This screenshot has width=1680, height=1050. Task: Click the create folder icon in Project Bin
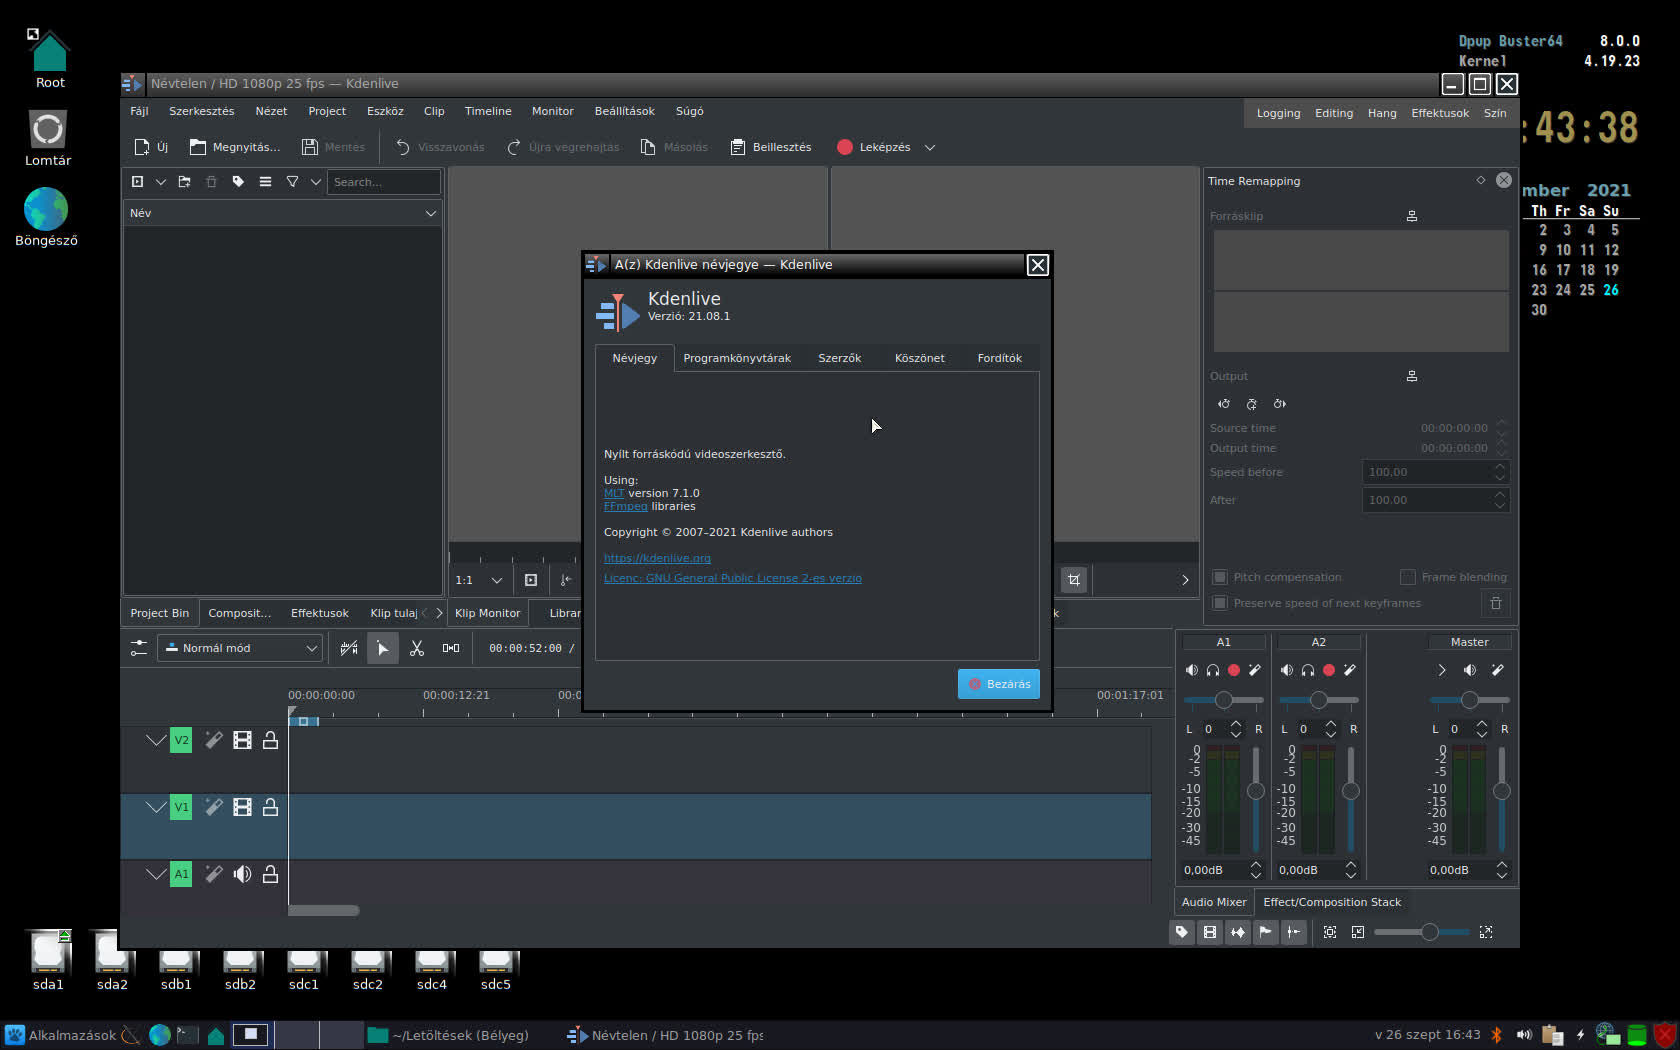184,182
